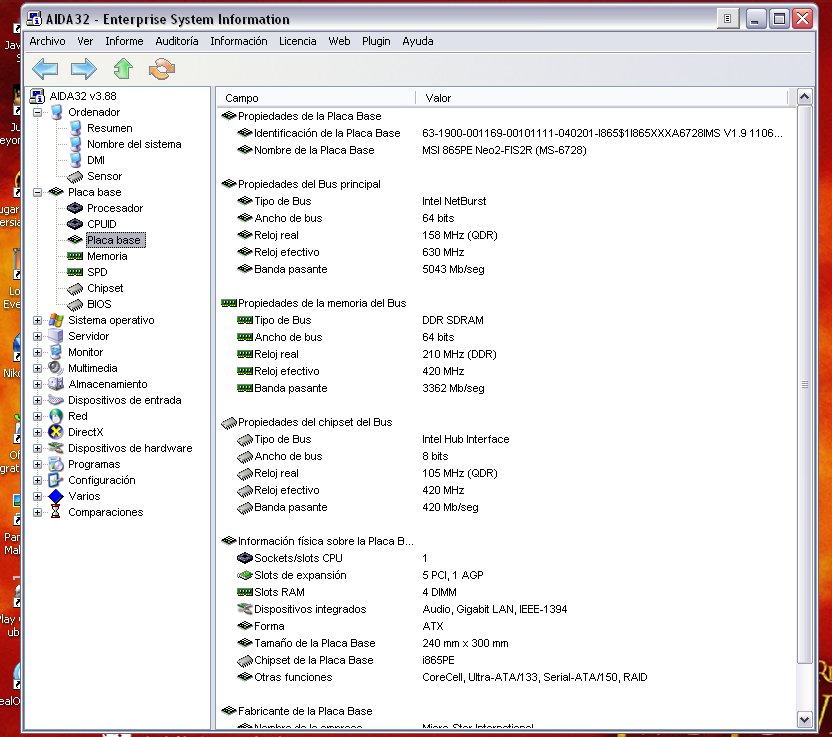
Task: Open the Ayuda menu
Action: [418, 41]
